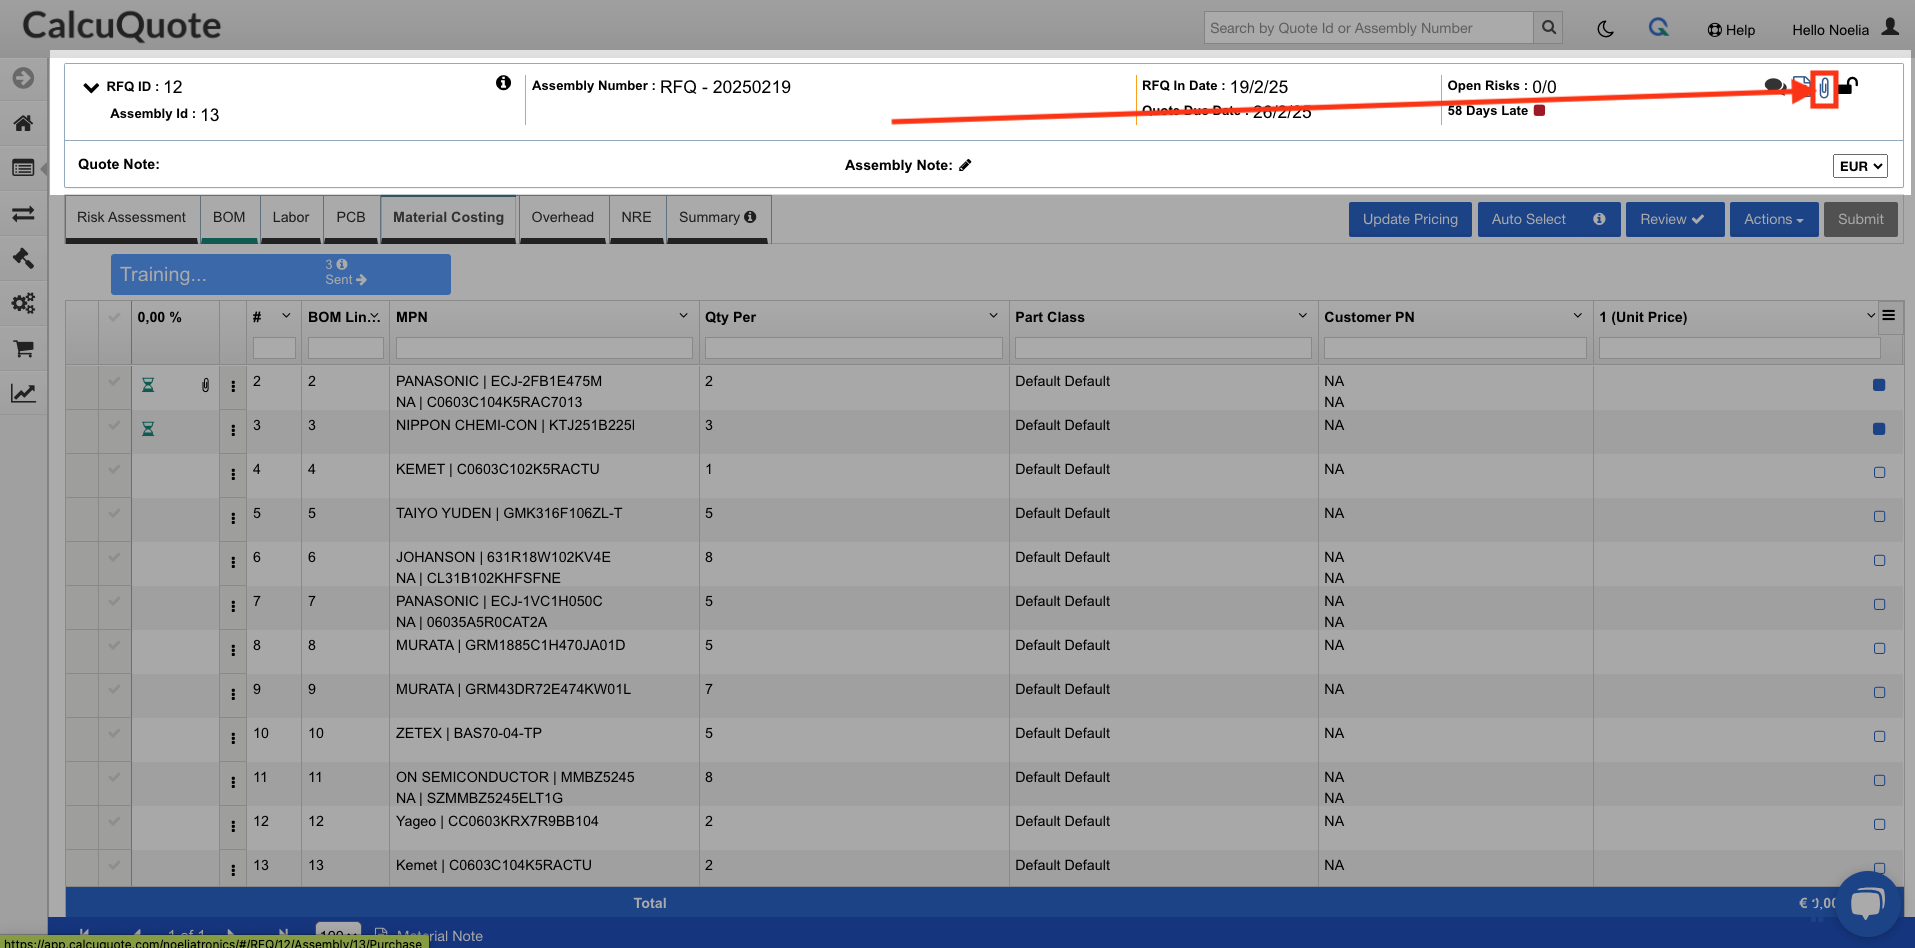Open the live chat bubble widget
The image size is (1915, 948).
(x=1867, y=902)
